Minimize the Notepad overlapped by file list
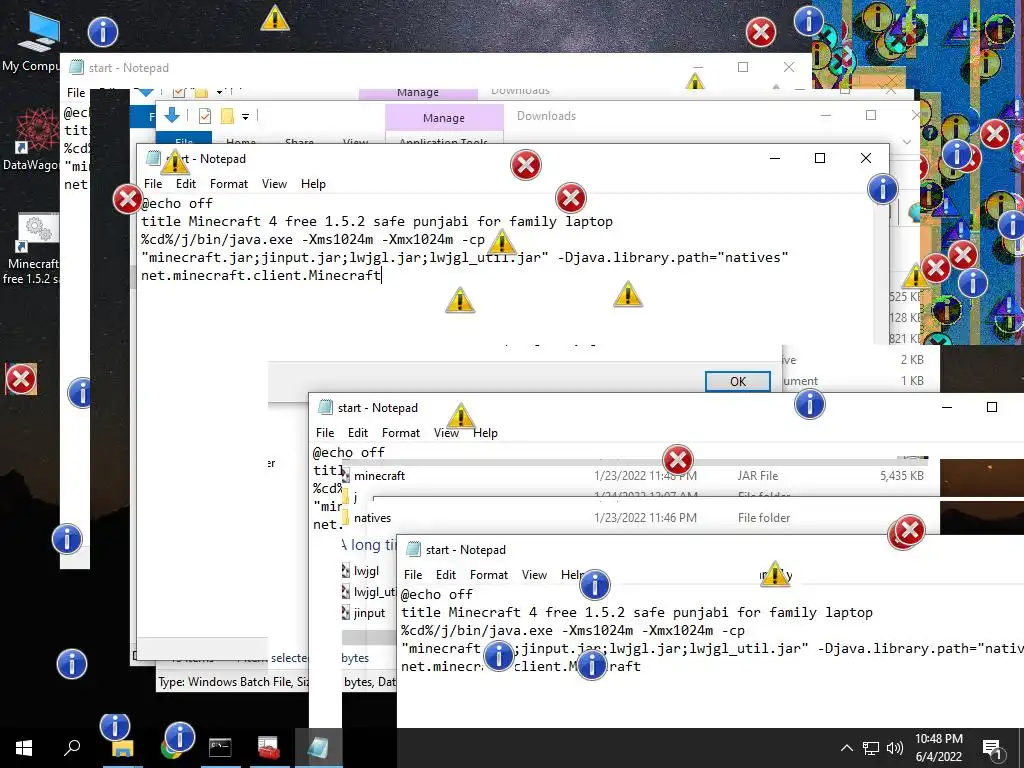Screen dimensions: 1024x768 [947, 407]
